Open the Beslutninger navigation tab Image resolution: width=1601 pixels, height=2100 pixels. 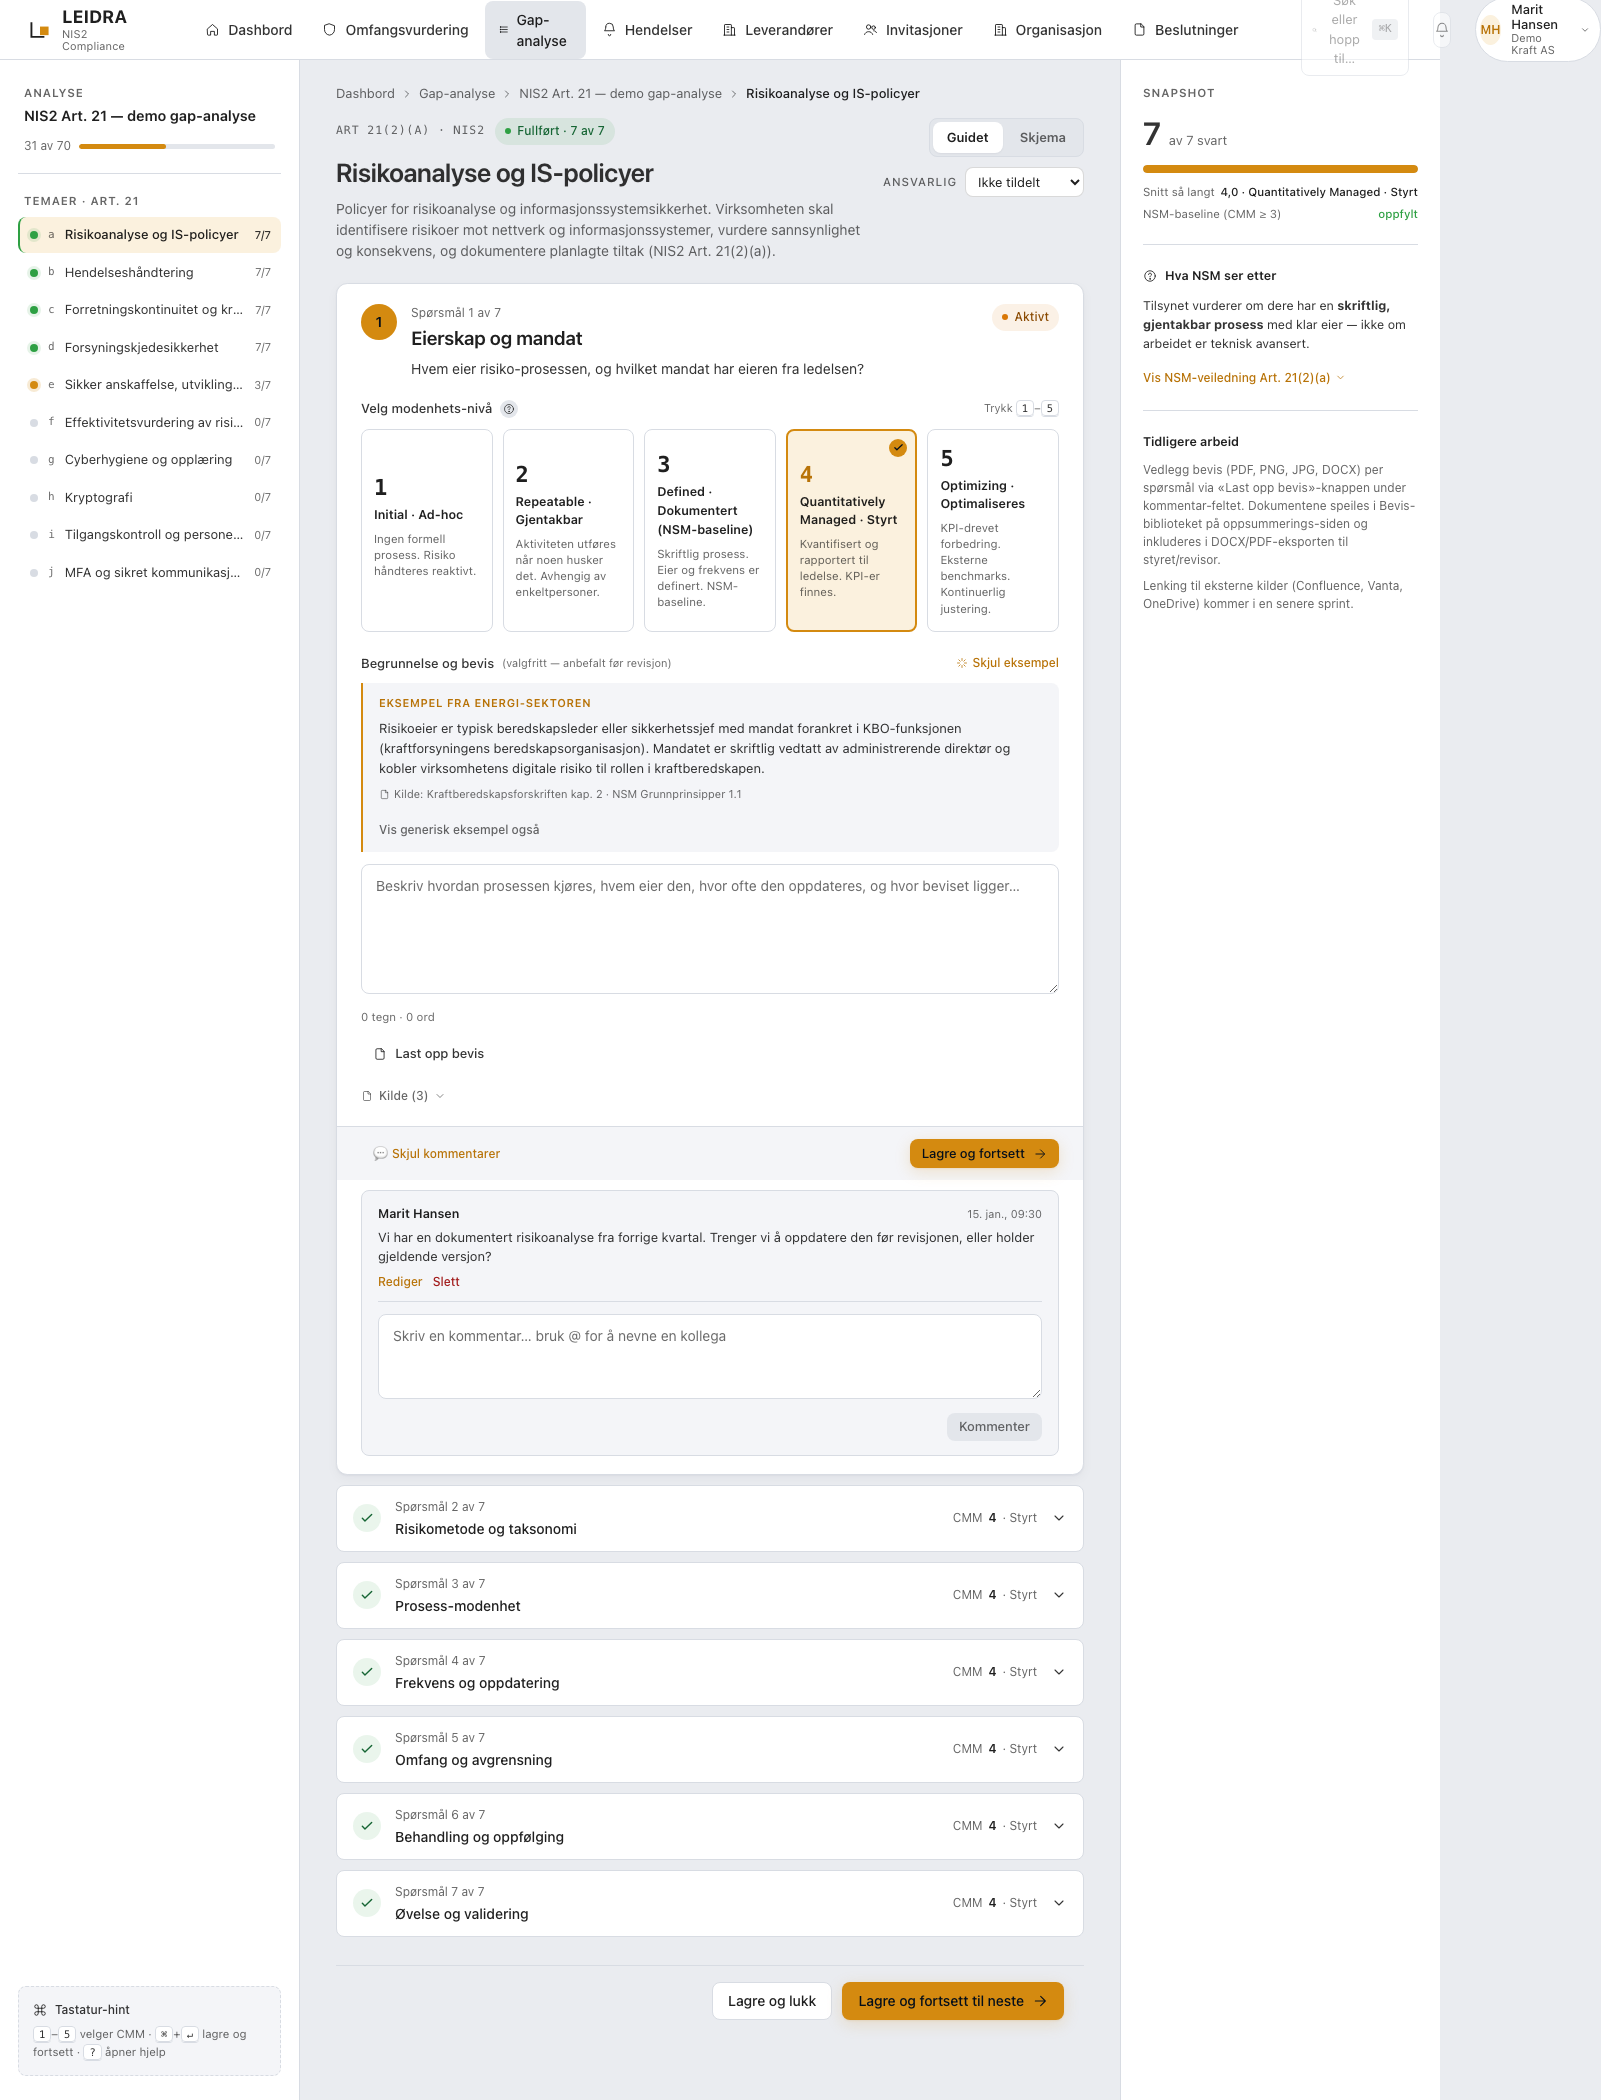coord(1186,30)
